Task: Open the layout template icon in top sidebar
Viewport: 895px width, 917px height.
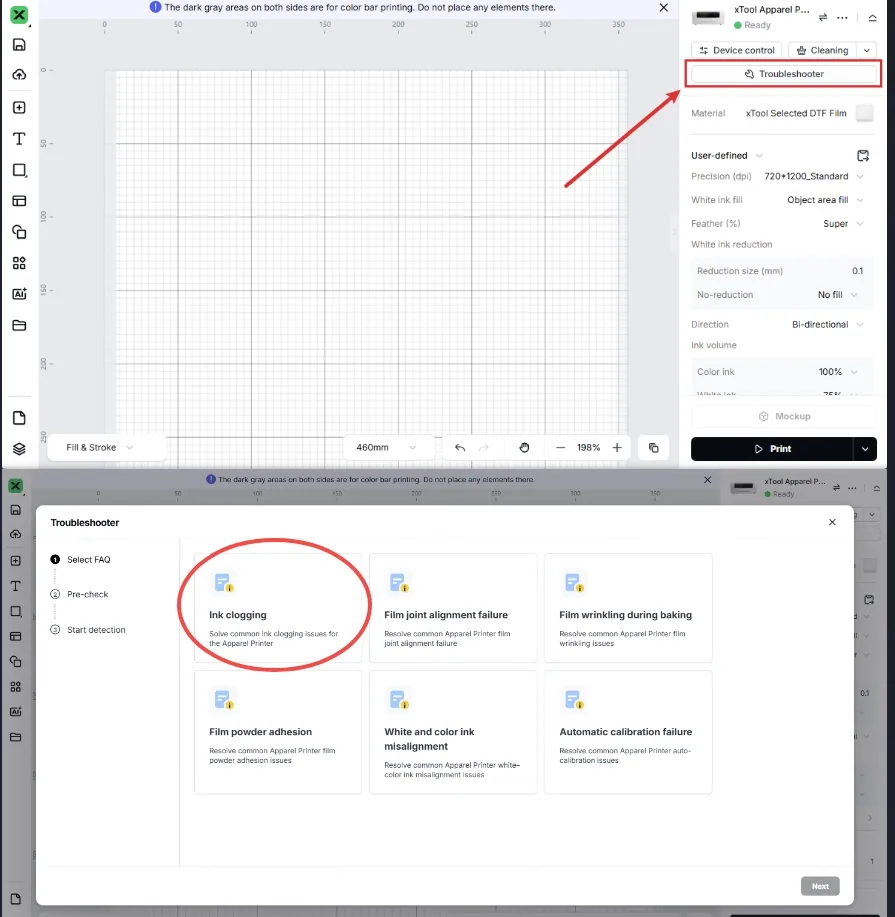Action: [19, 201]
